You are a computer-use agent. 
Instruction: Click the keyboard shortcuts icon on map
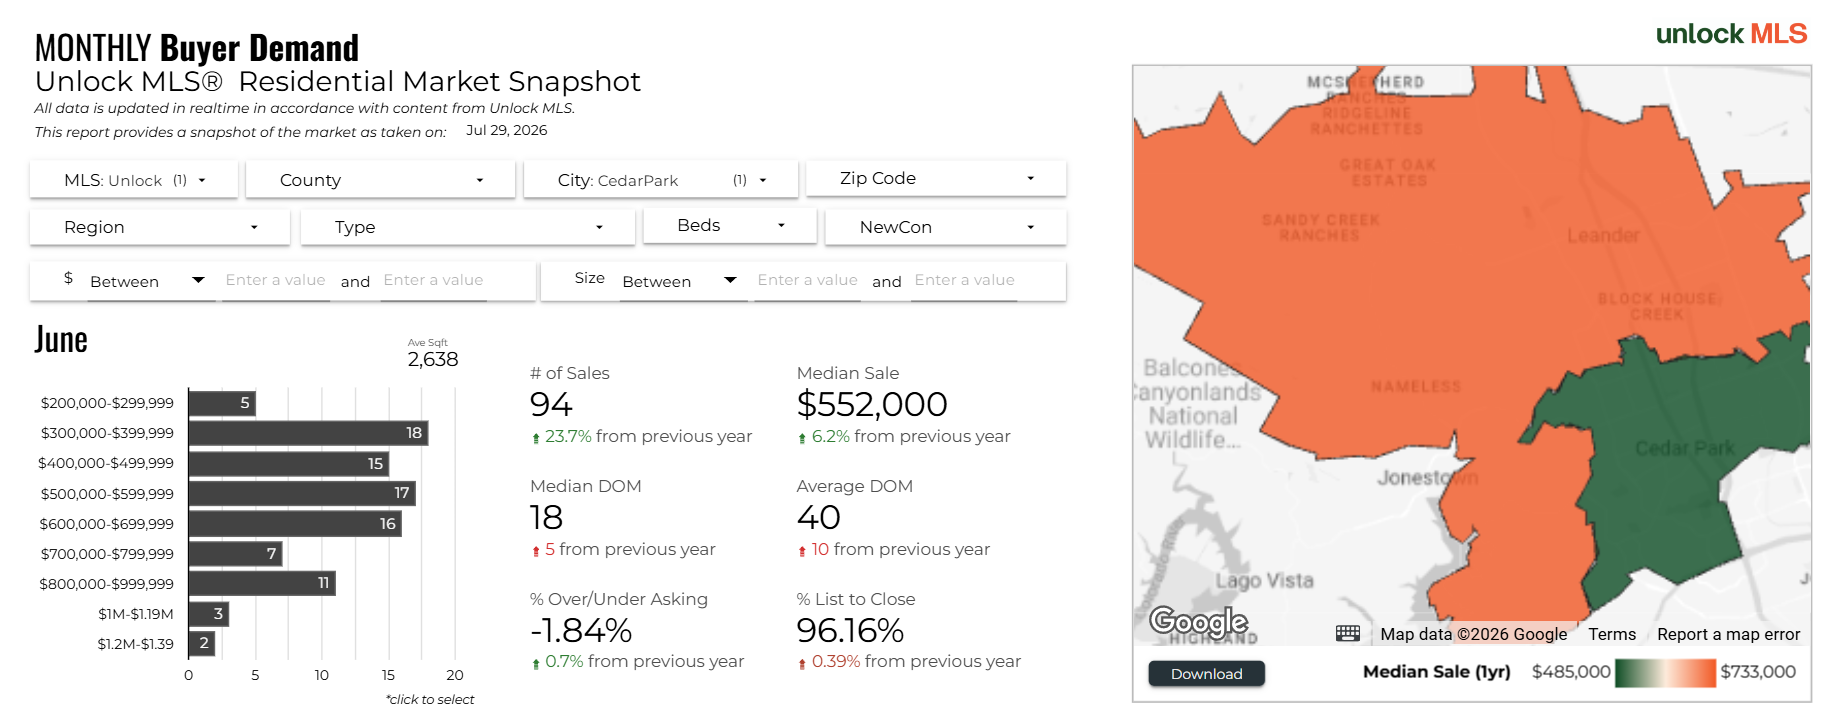pos(1347,633)
